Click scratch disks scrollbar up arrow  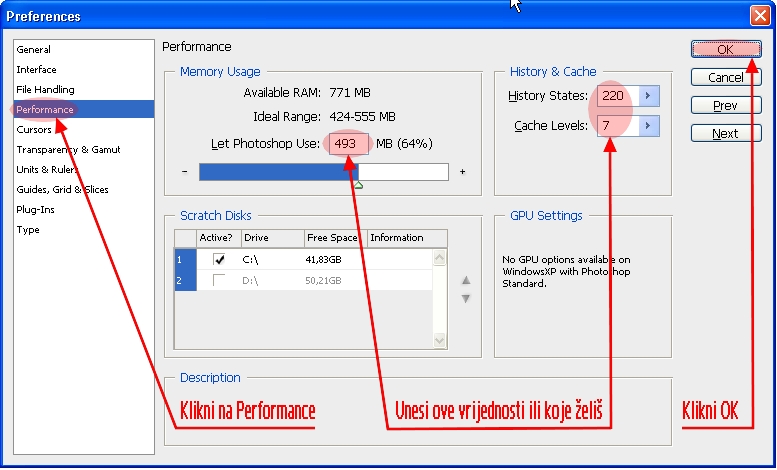(x=440, y=257)
